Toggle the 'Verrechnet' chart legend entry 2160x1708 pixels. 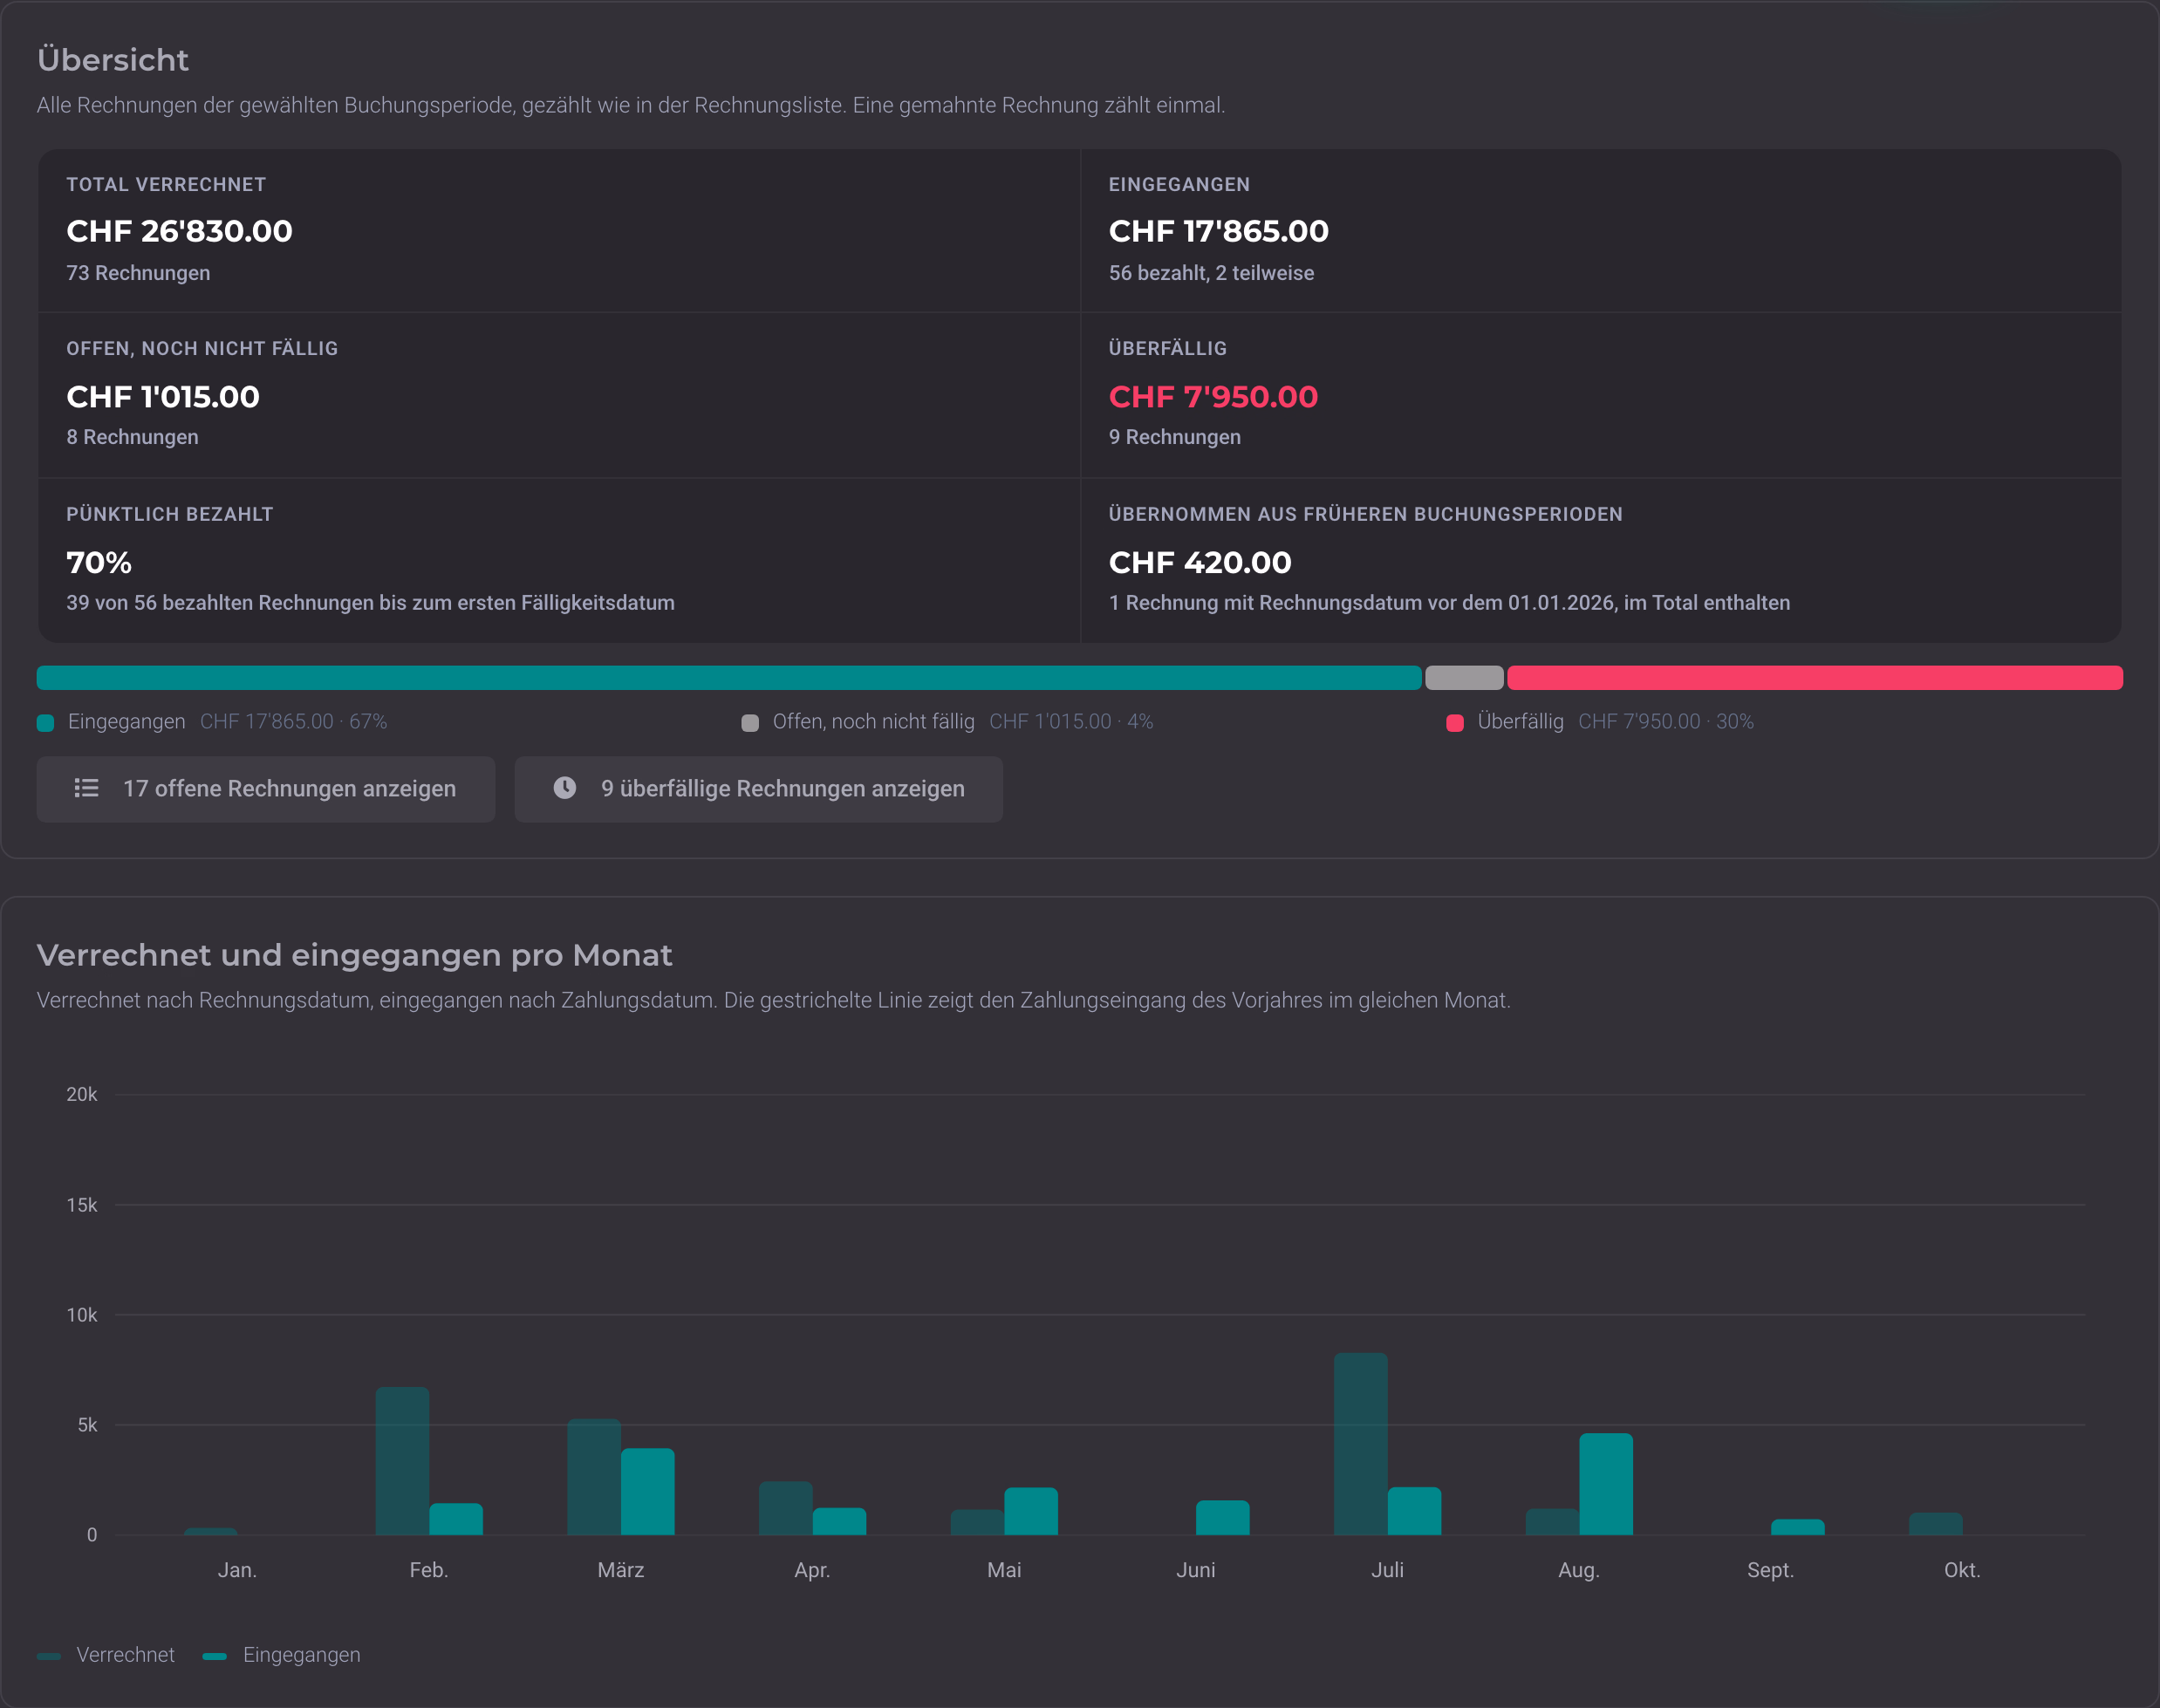click(106, 1655)
